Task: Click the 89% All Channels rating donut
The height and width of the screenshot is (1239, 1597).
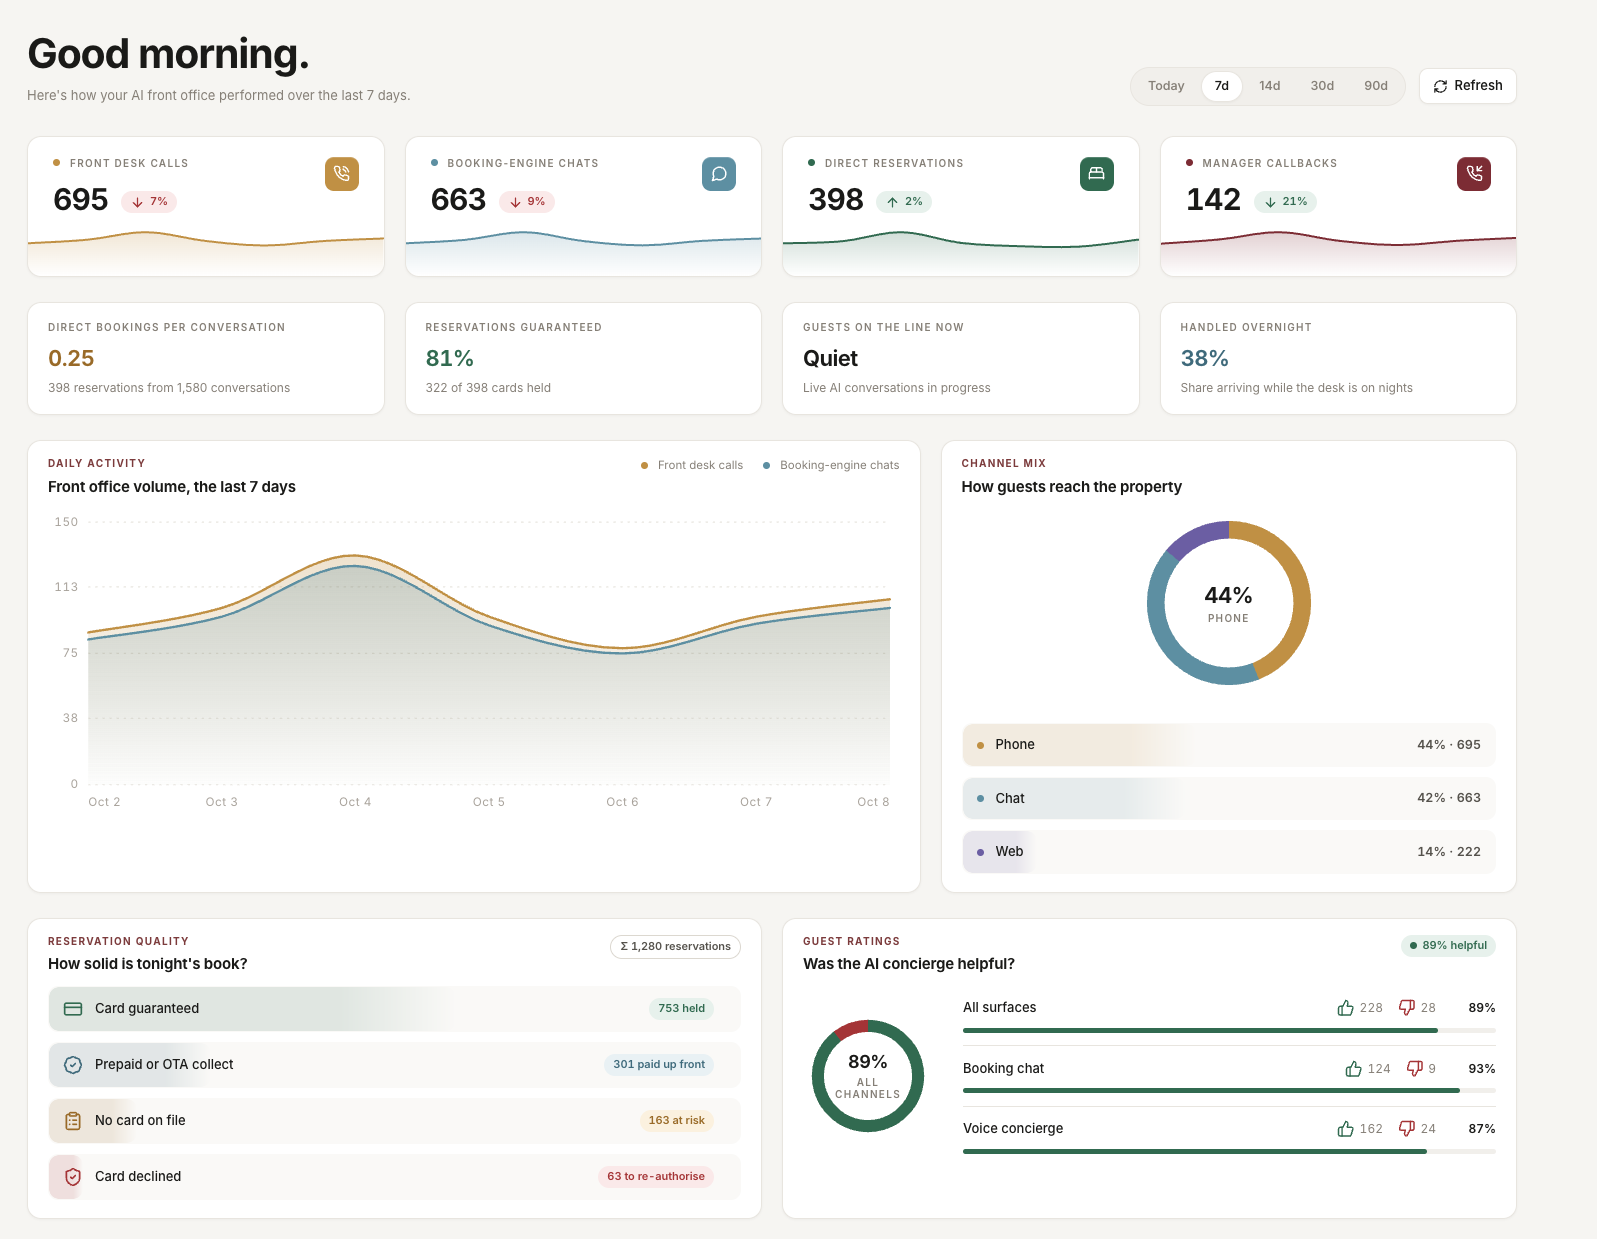Action: tap(868, 1076)
